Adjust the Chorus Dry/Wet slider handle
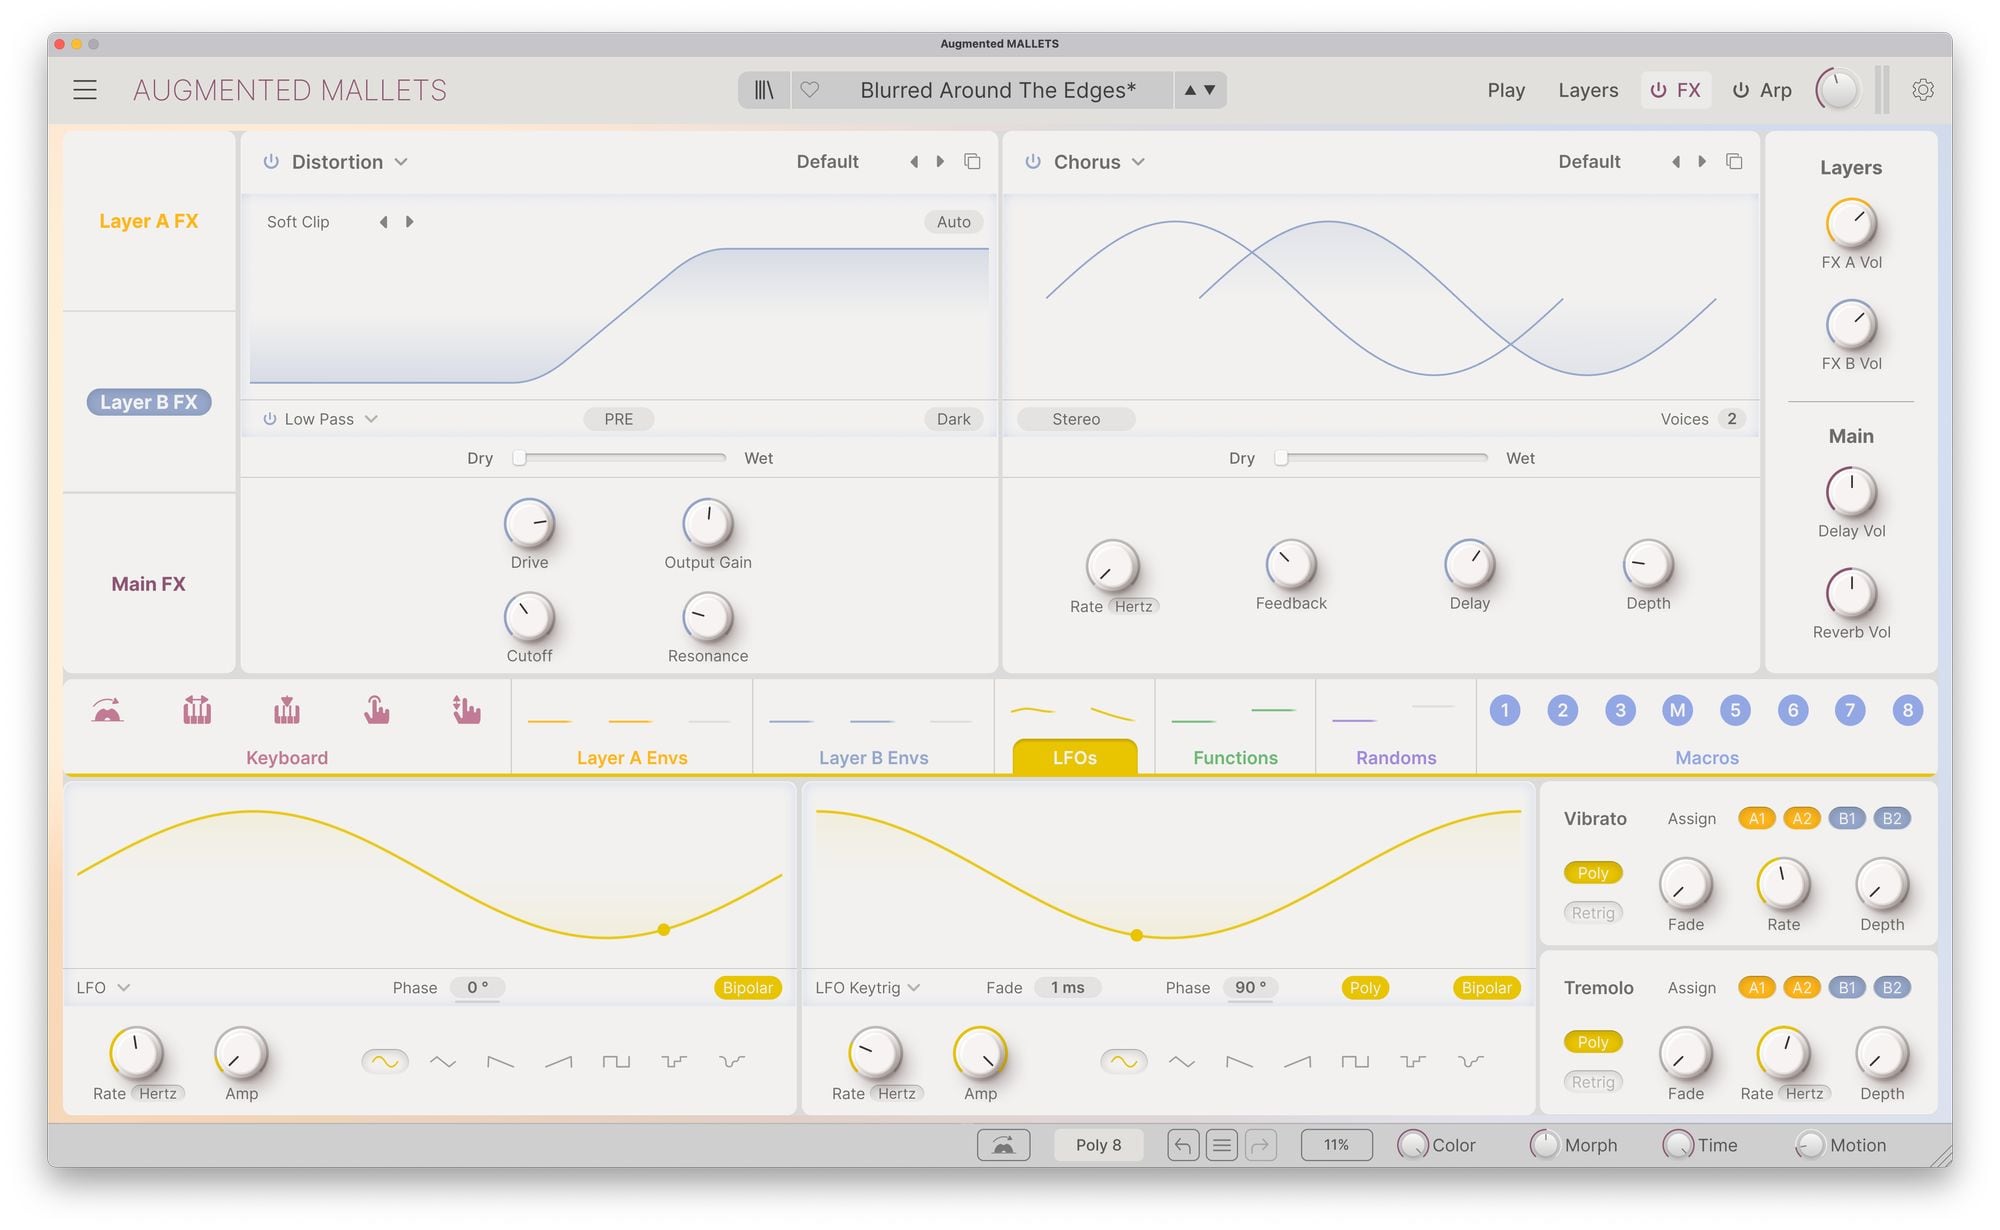This screenshot has width=2000, height=1230. [x=1281, y=458]
